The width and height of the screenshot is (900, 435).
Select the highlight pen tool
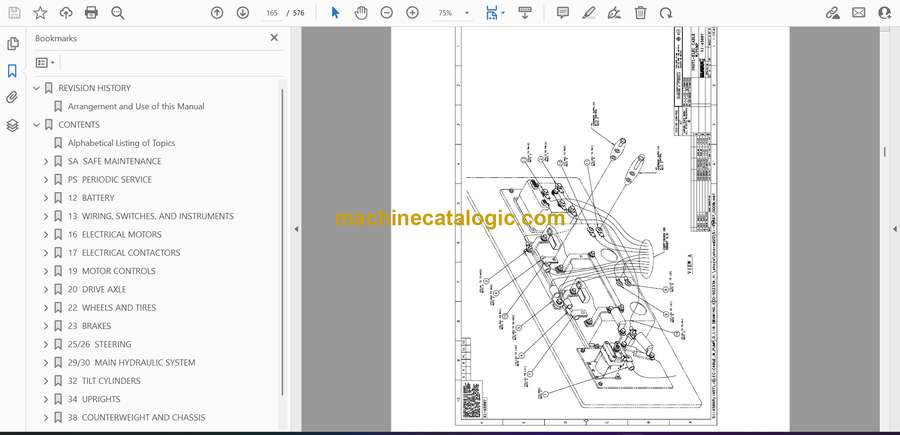click(x=589, y=13)
